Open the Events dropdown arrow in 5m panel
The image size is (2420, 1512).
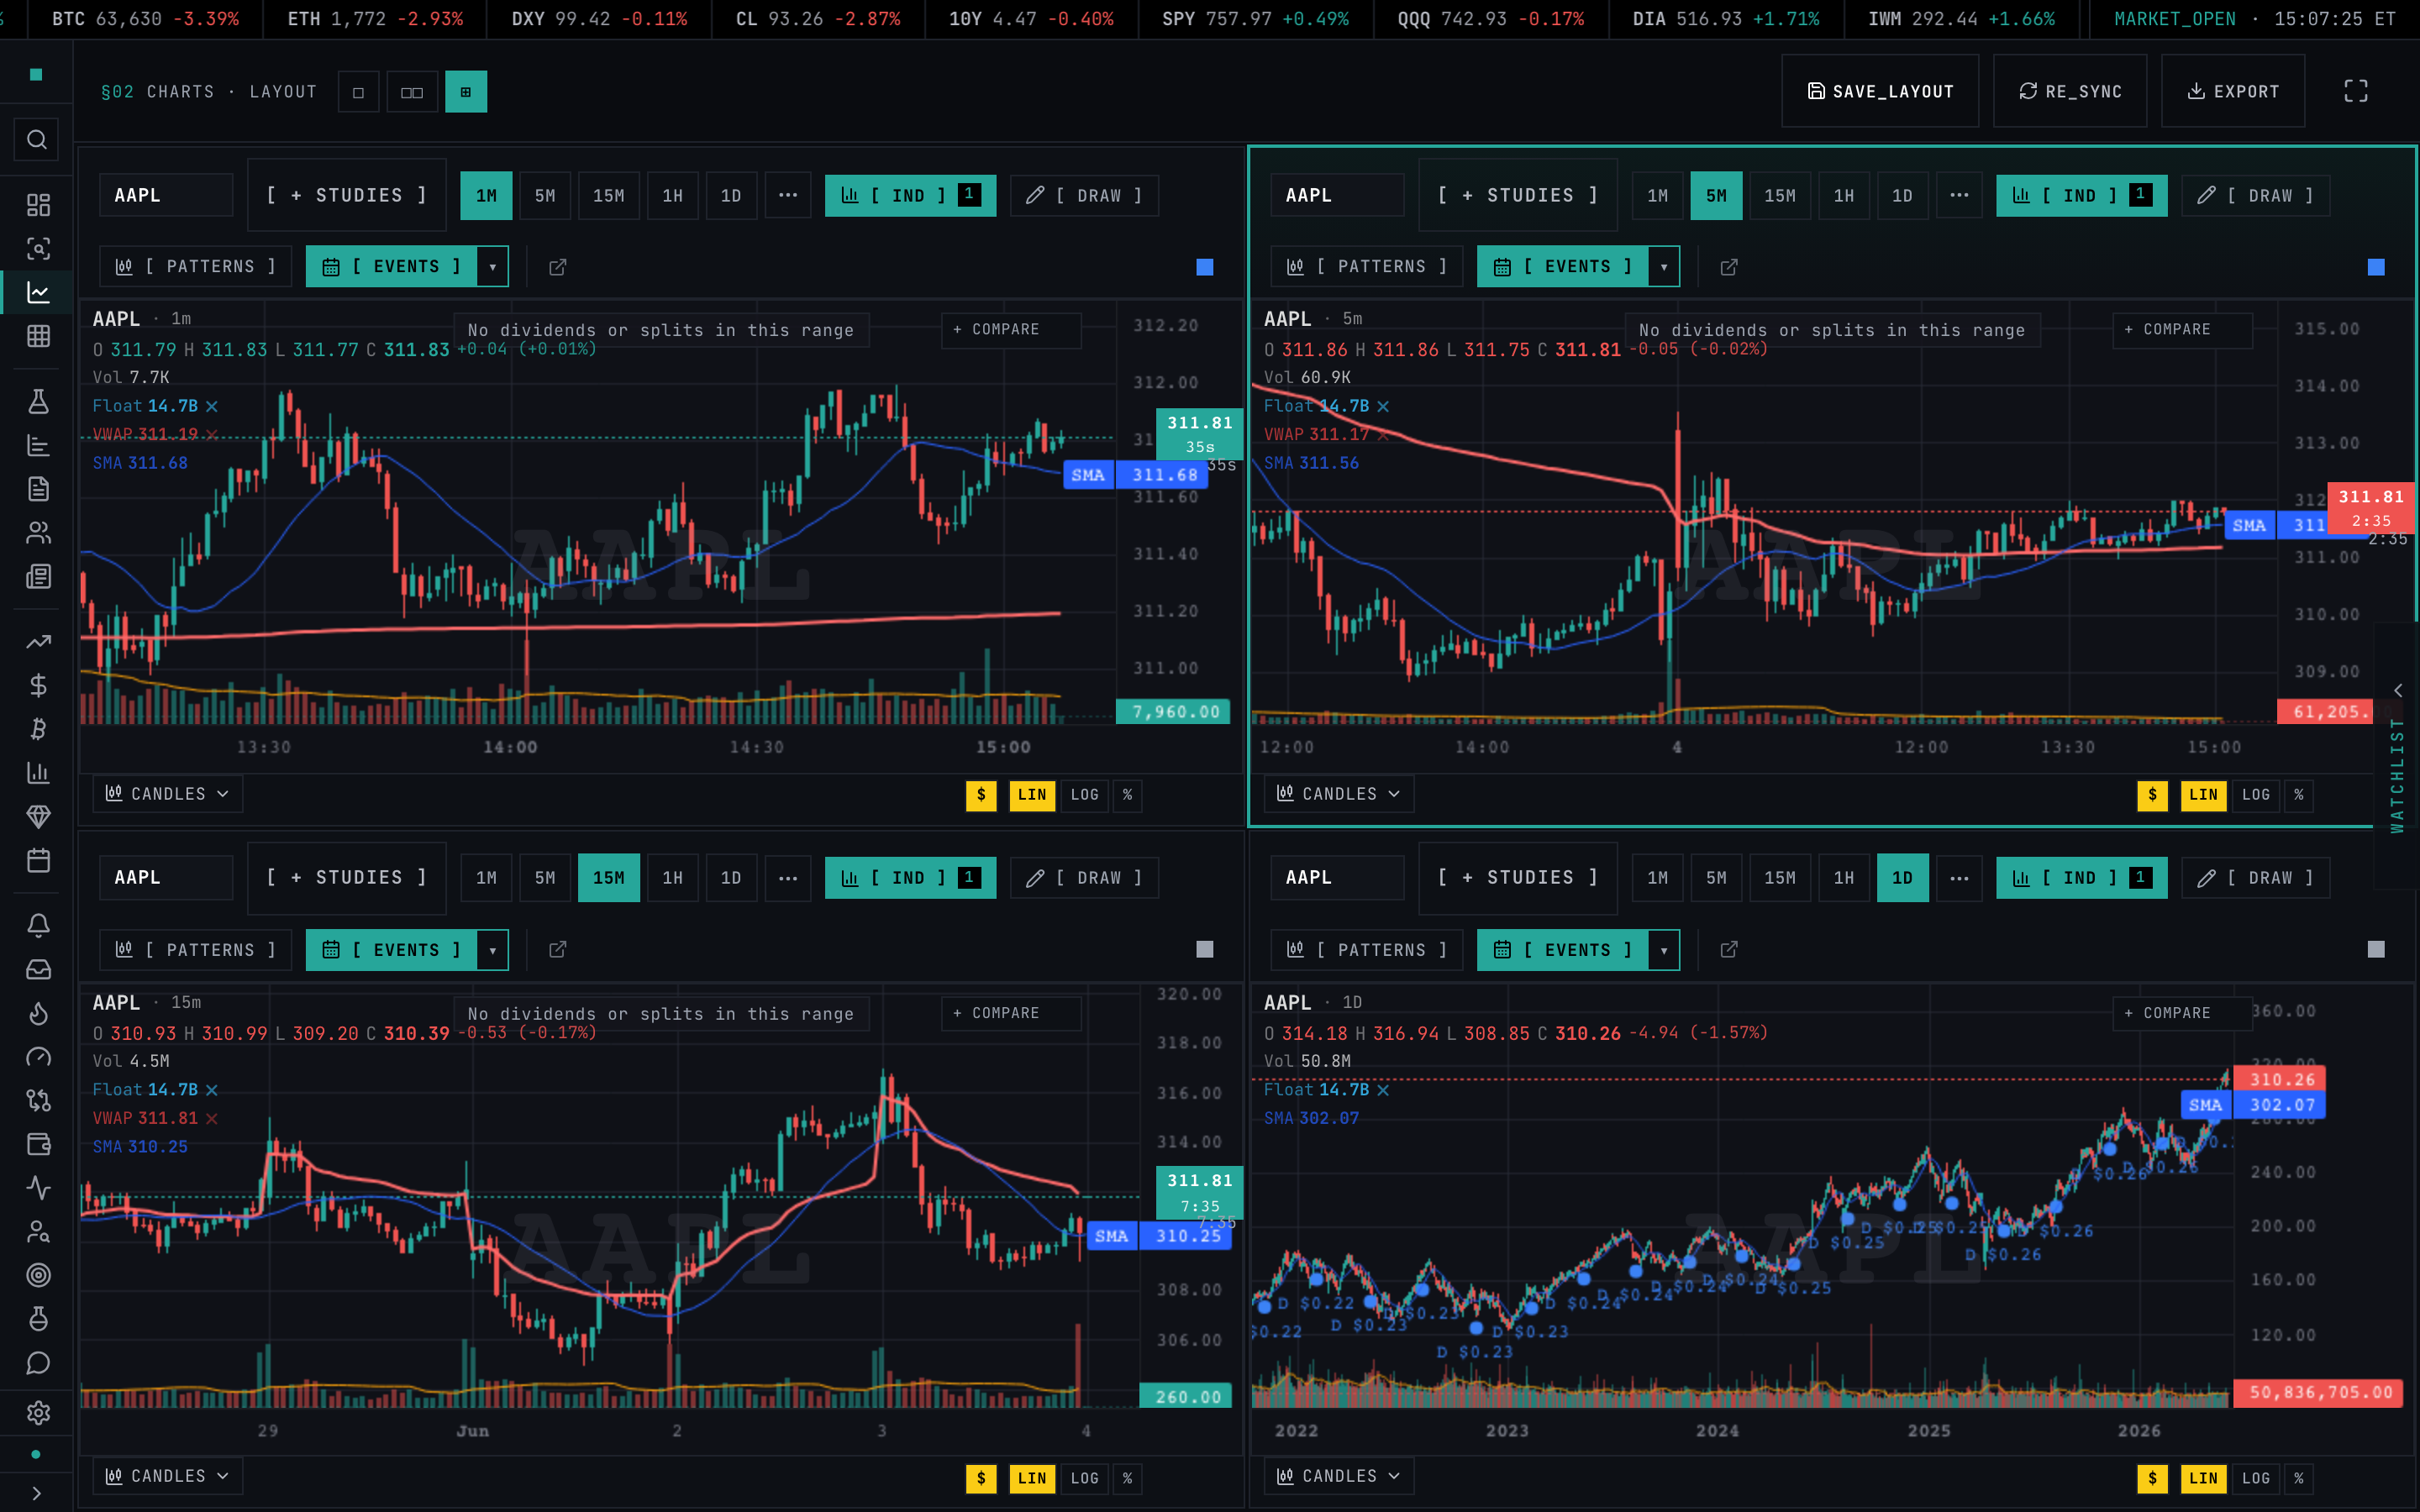pyautogui.click(x=1663, y=267)
